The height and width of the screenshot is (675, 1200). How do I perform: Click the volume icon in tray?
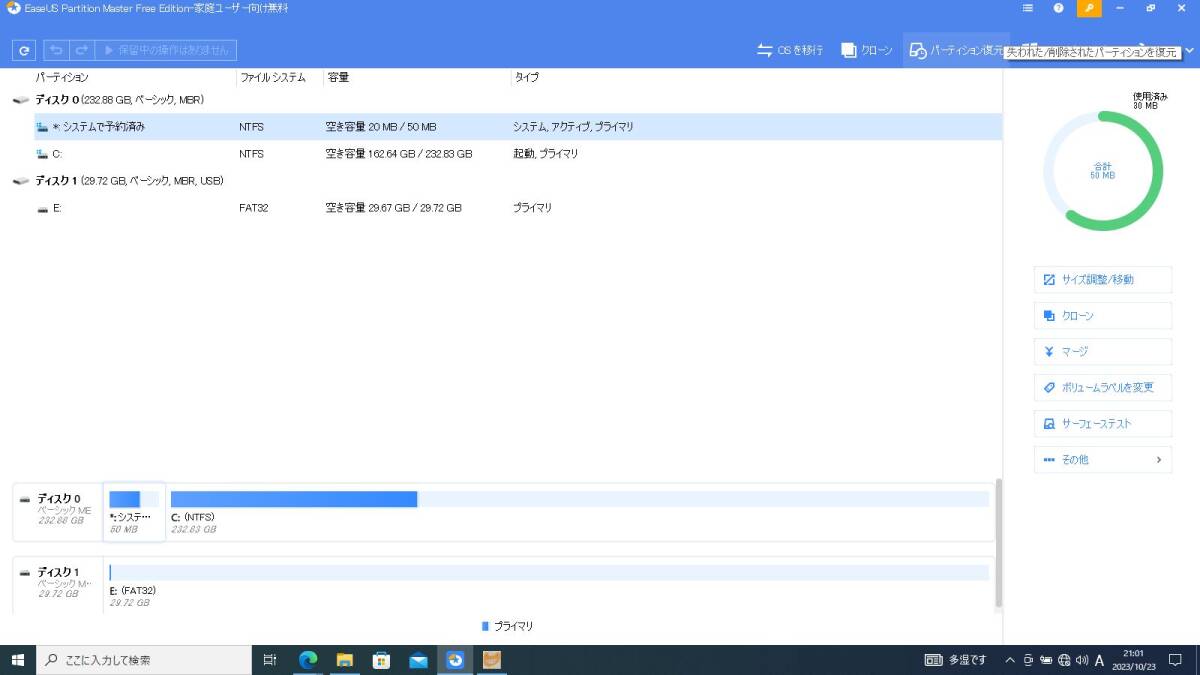click(x=1081, y=660)
